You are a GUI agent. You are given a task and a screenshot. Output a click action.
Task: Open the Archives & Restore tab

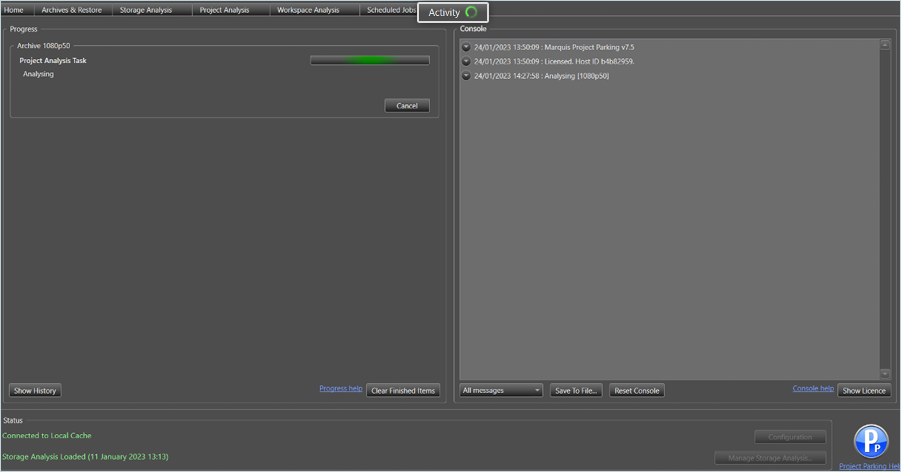click(71, 10)
